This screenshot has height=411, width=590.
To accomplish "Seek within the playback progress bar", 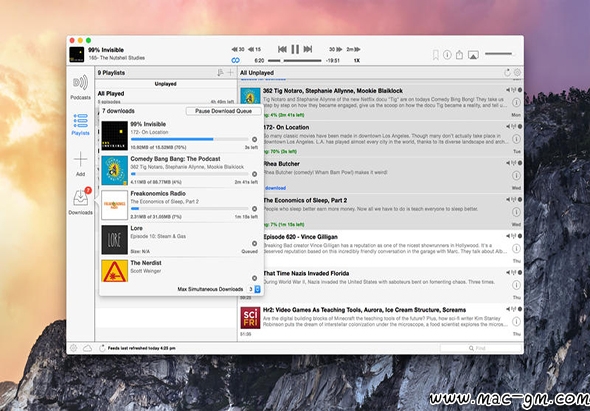I will 295,60.
